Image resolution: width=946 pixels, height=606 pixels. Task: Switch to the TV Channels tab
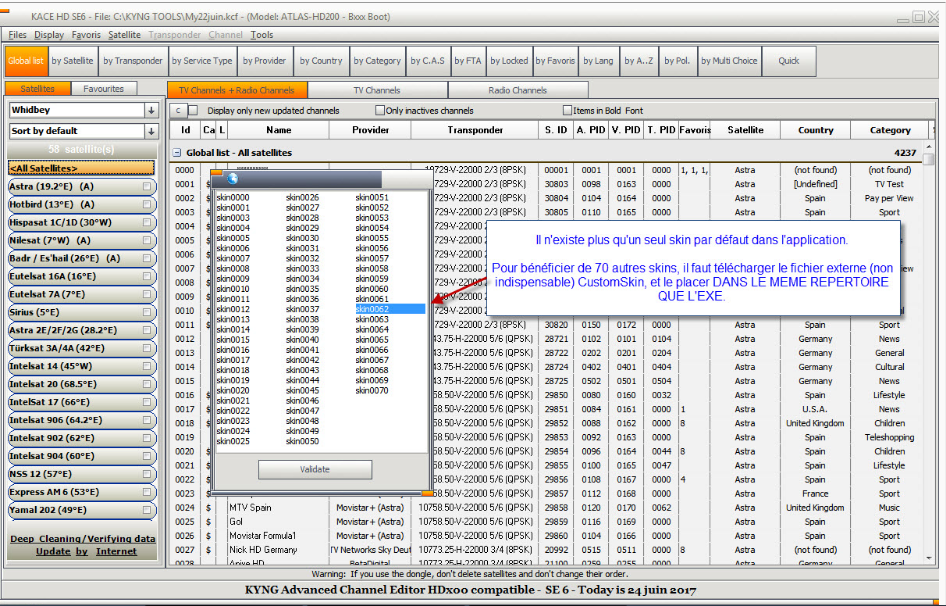point(377,90)
